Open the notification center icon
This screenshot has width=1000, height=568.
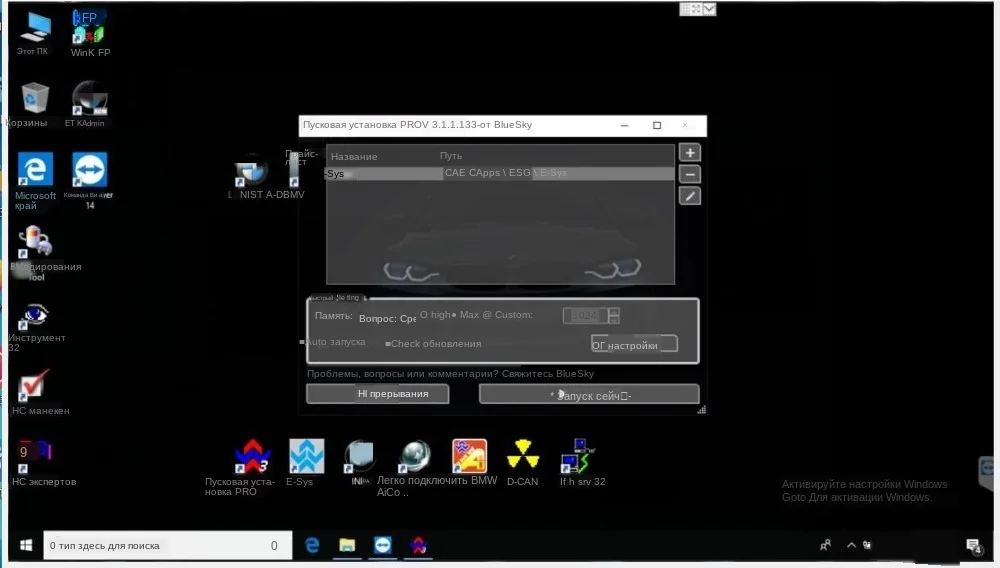point(973,546)
